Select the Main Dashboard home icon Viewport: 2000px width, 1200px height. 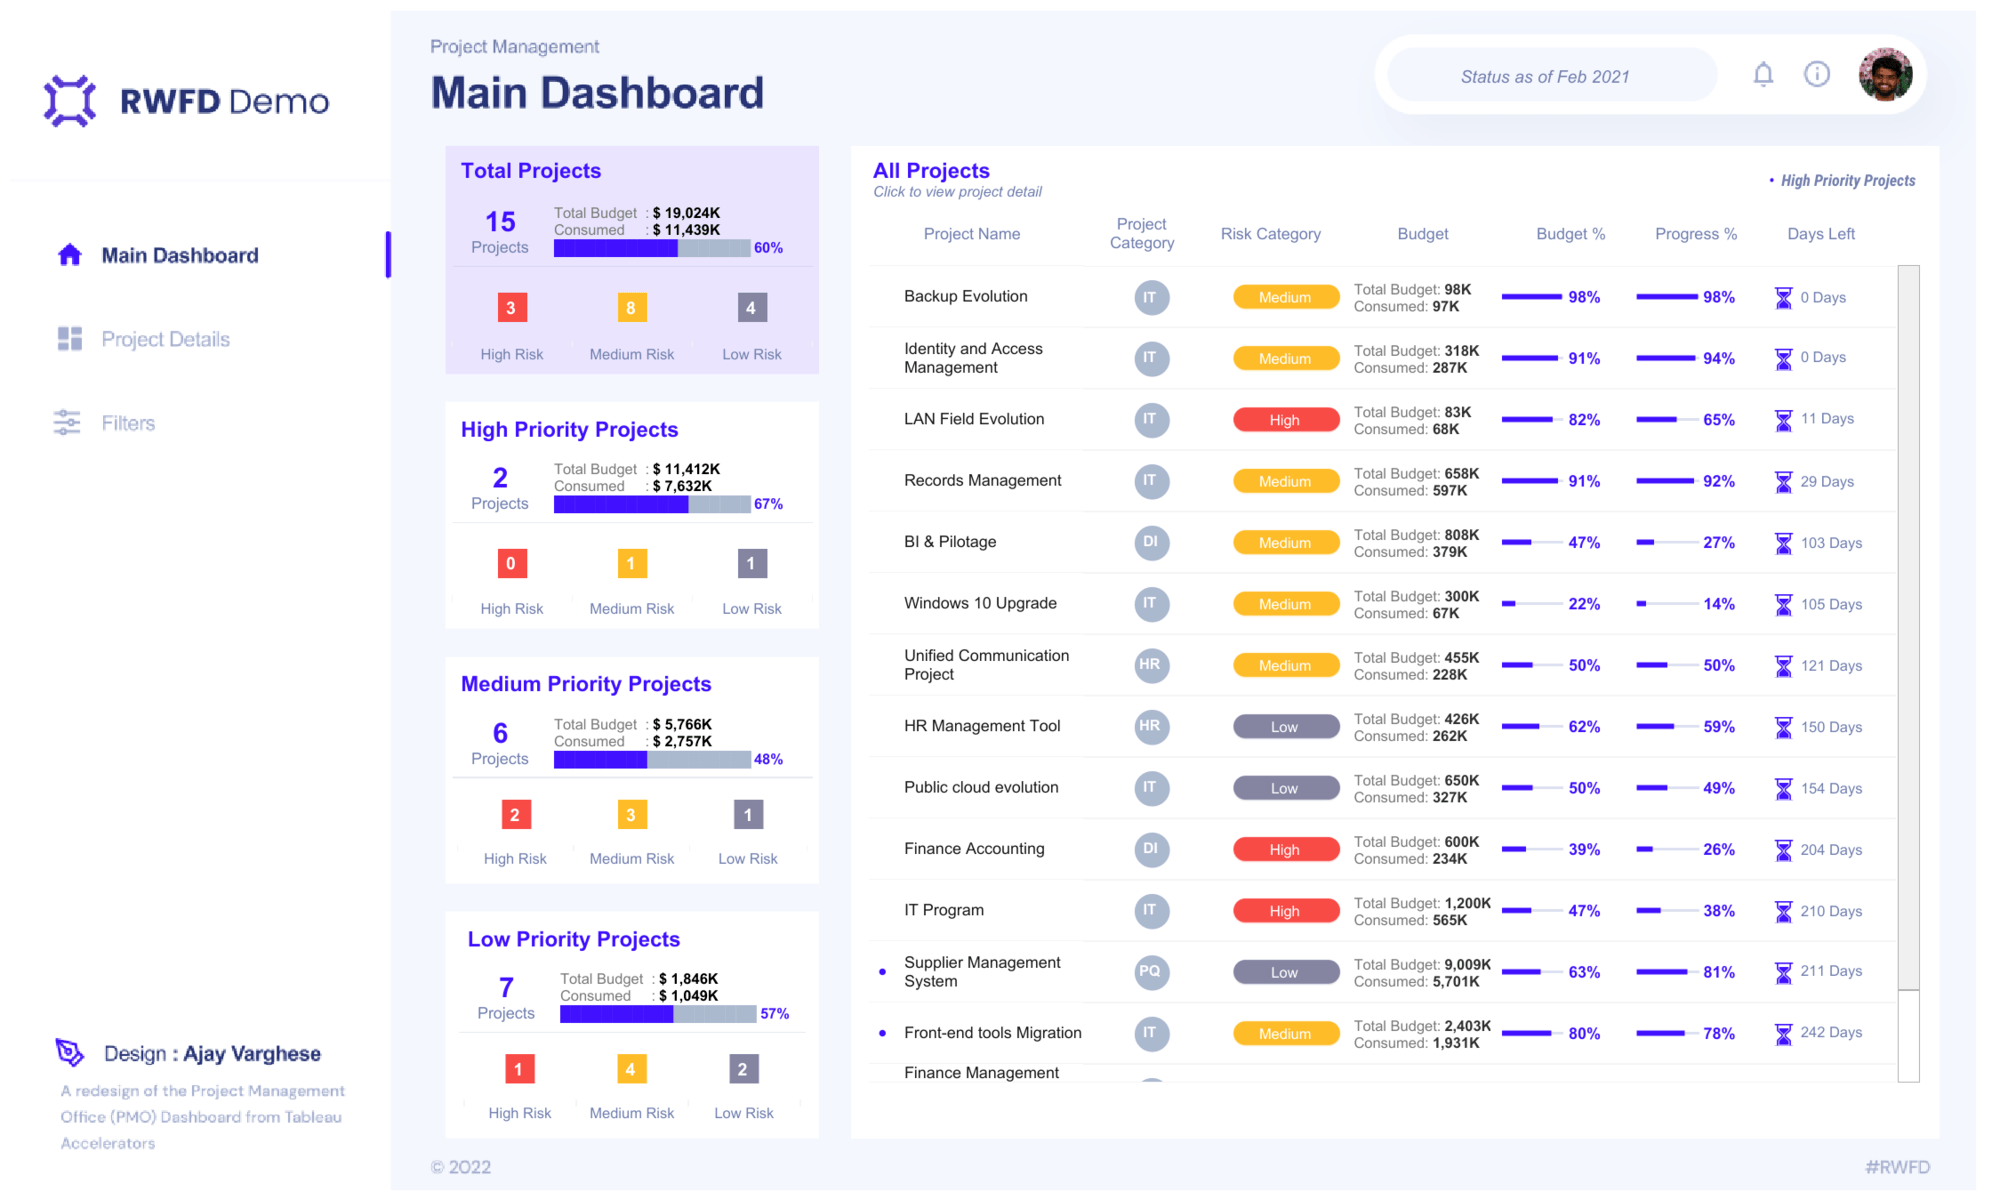(x=68, y=254)
